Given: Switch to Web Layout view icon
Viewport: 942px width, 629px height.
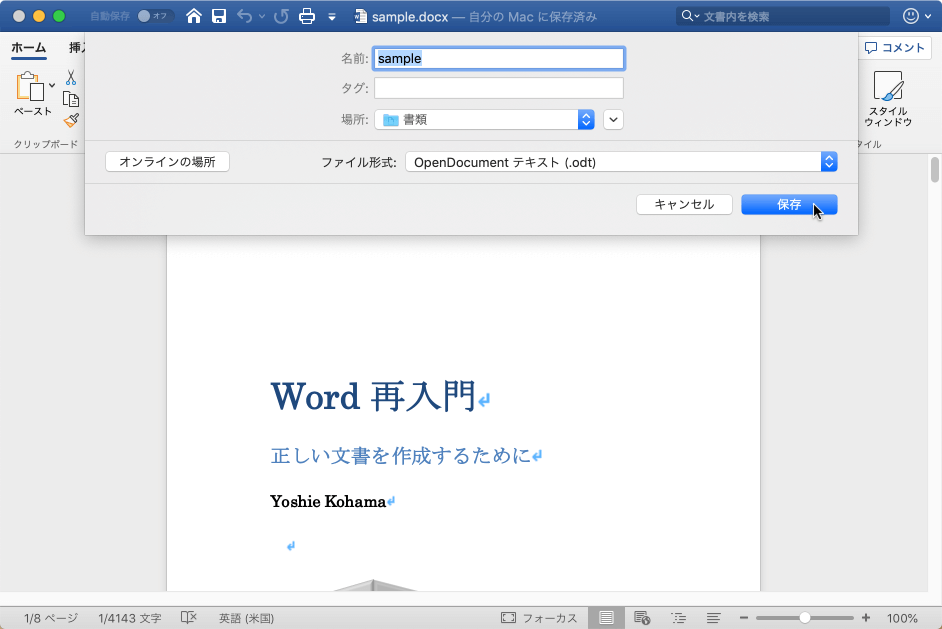Looking at the screenshot, I should [x=642, y=618].
